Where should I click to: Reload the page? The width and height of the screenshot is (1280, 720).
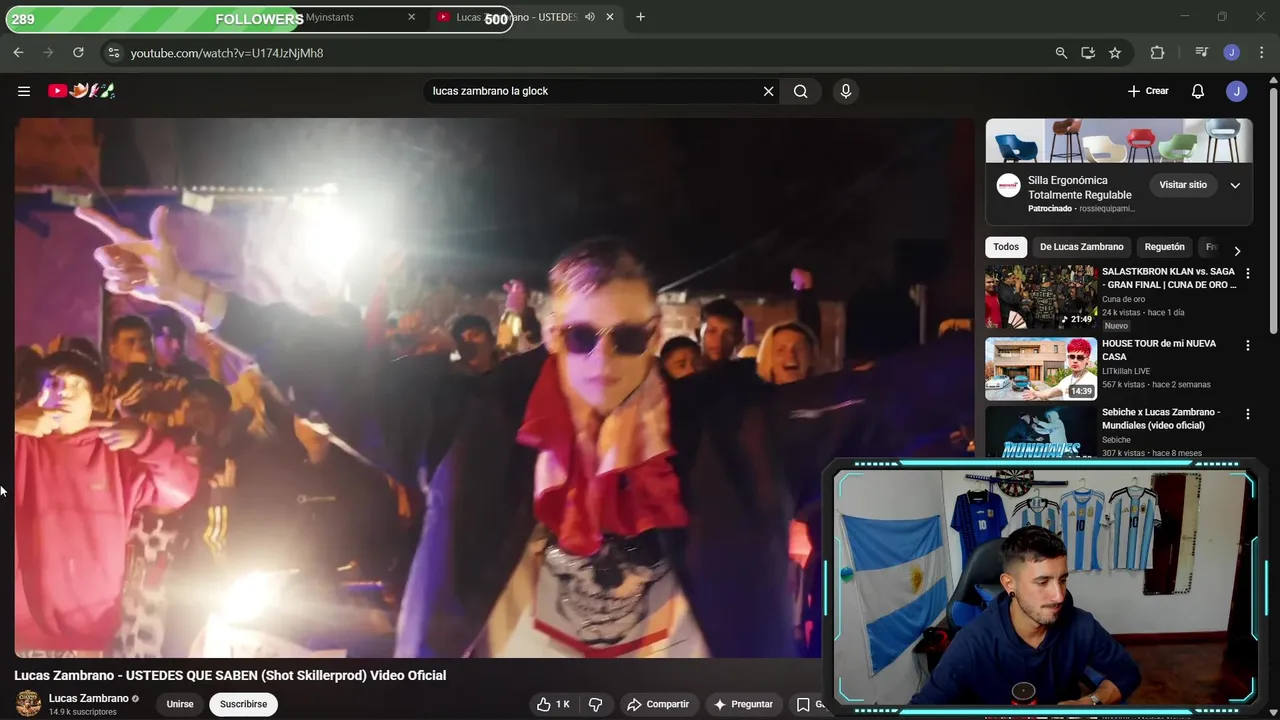(x=78, y=53)
